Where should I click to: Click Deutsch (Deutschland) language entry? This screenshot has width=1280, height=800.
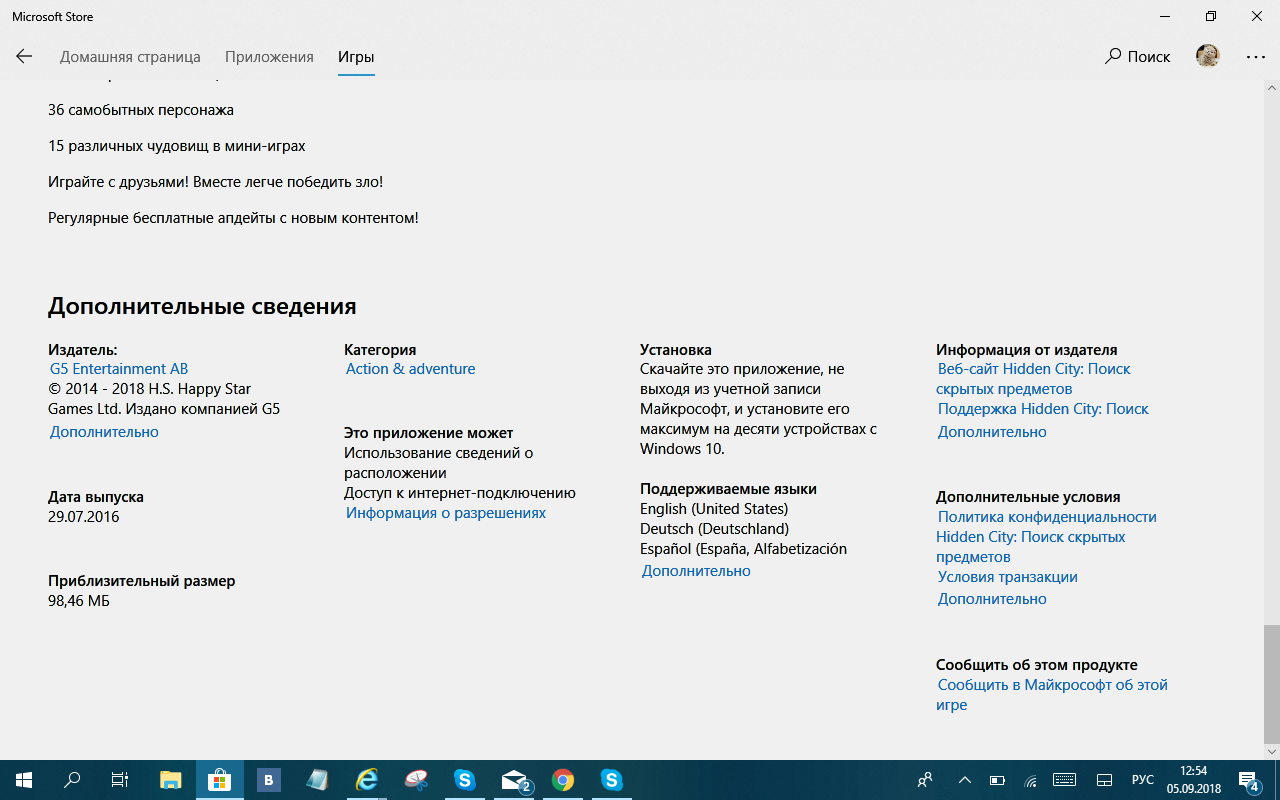point(714,529)
